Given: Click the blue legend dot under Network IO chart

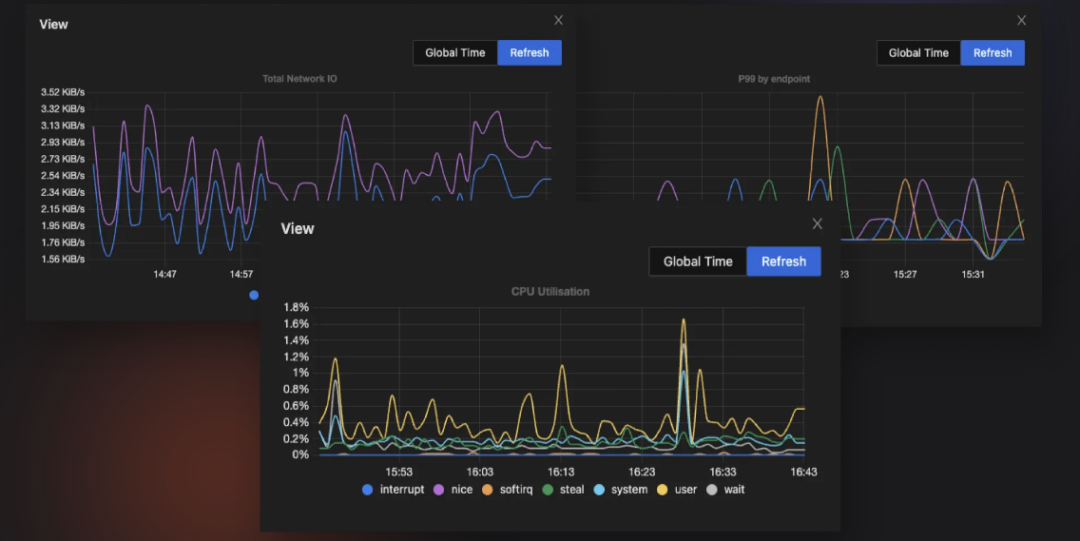Looking at the screenshot, I should (x=254, y=295).
